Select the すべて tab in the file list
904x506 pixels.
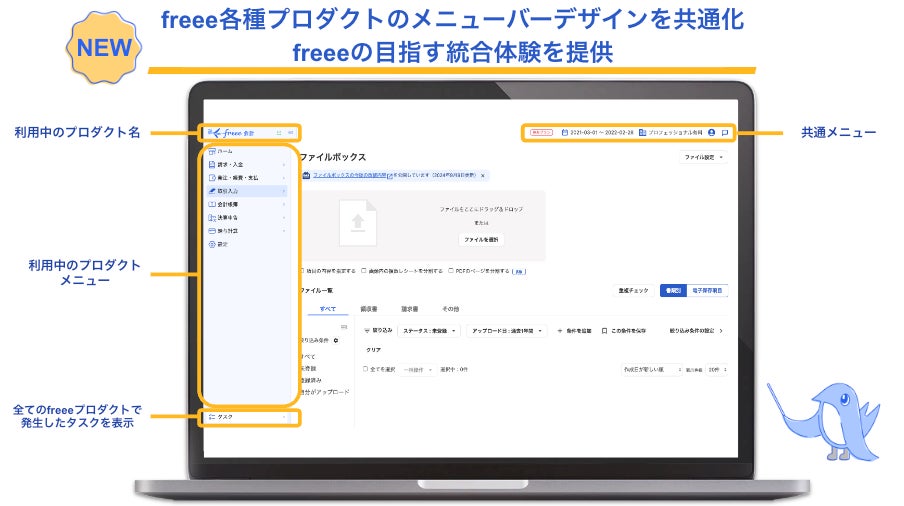(327, 309)
